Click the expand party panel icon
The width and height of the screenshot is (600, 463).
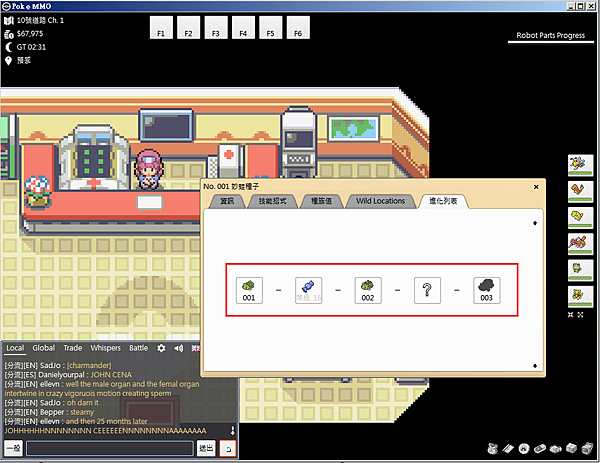pyautogui.click(x=580, y=315)
